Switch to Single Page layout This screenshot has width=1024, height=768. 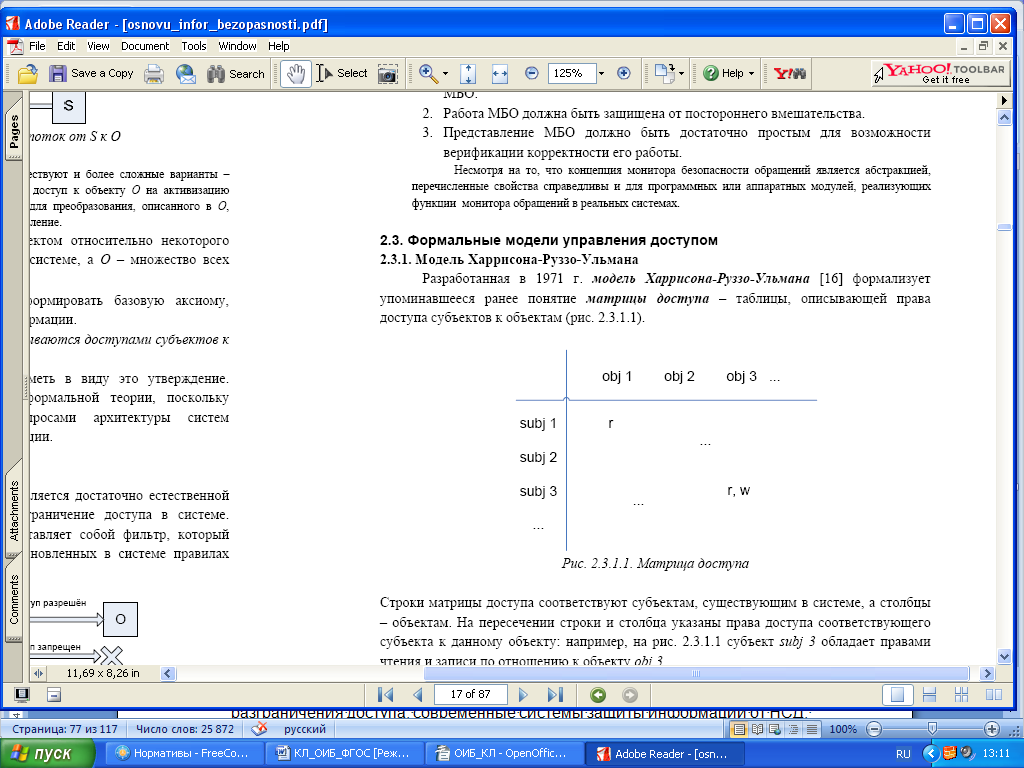pyautogui.click(x=897, y=695)
